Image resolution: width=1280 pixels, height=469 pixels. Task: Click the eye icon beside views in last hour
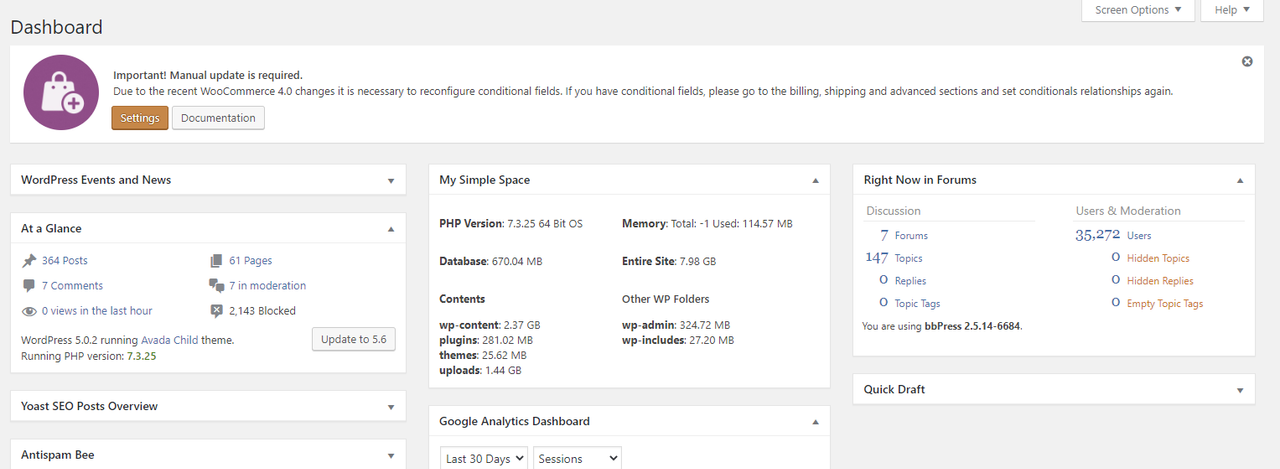click(x=29, y=311)
